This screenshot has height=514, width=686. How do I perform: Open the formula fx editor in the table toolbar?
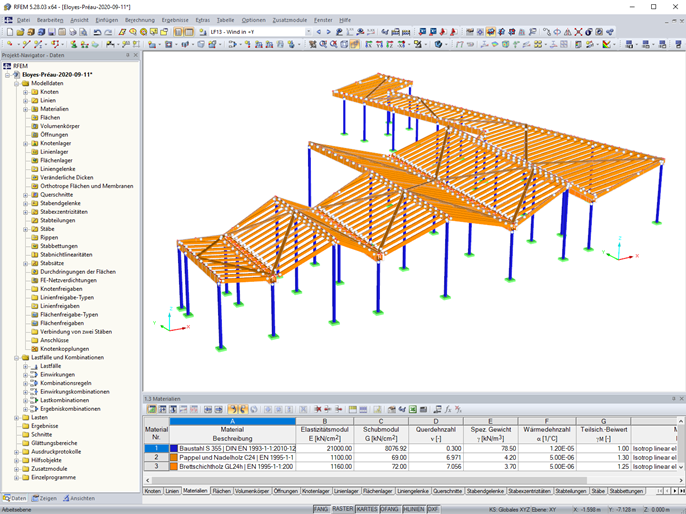click(x=448, y=409)
